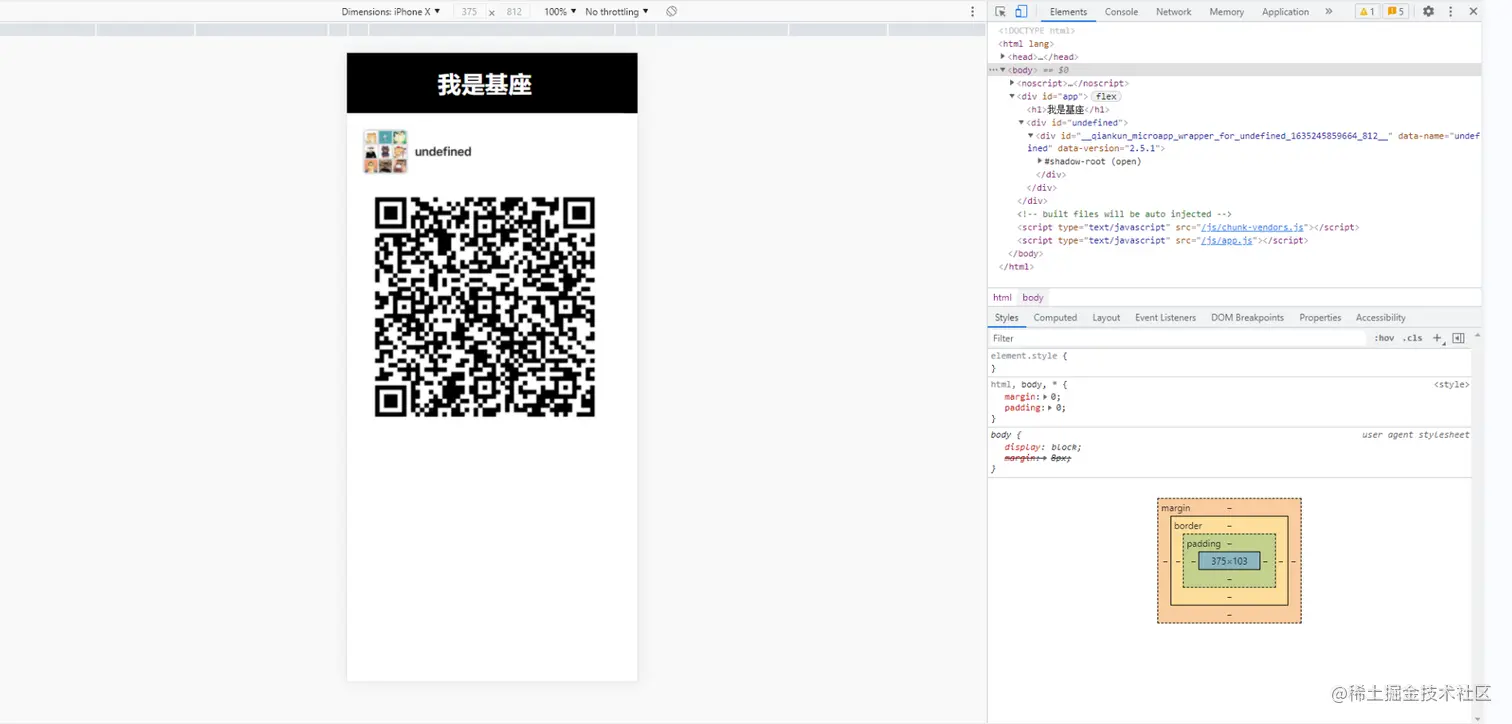The image size is (1512, 724).
Task: Click the device height field showing 812
Action: (514, 12)
